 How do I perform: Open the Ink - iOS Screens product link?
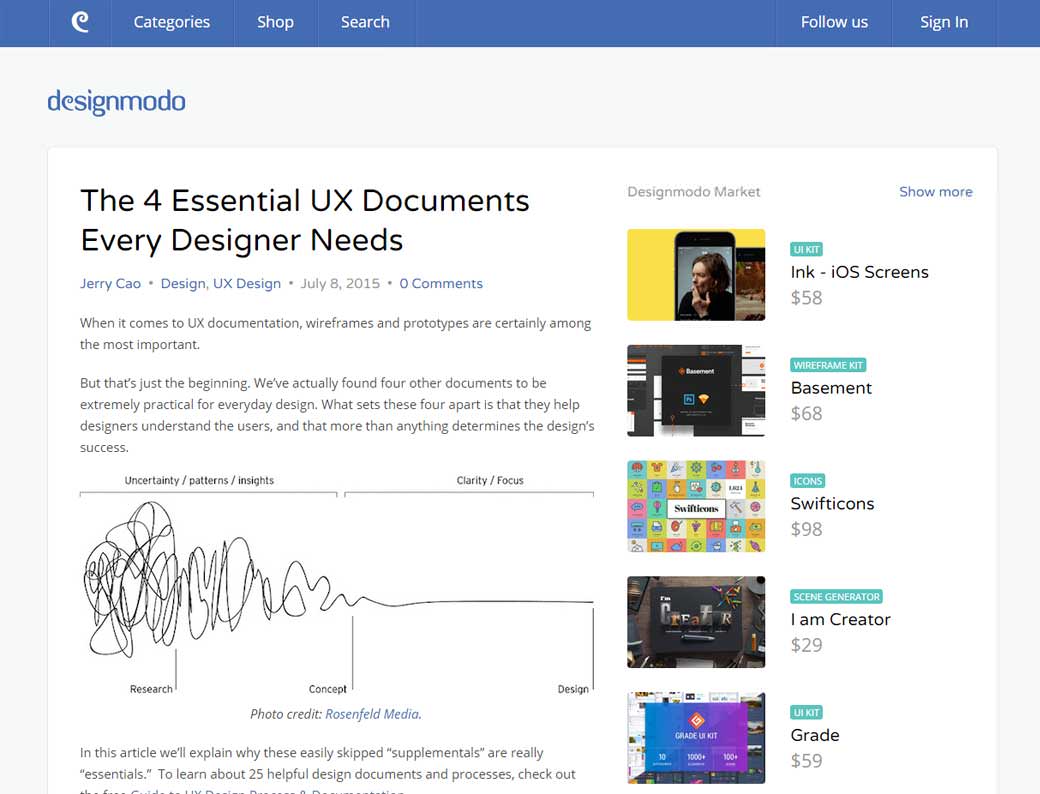[x=859, y=271]
